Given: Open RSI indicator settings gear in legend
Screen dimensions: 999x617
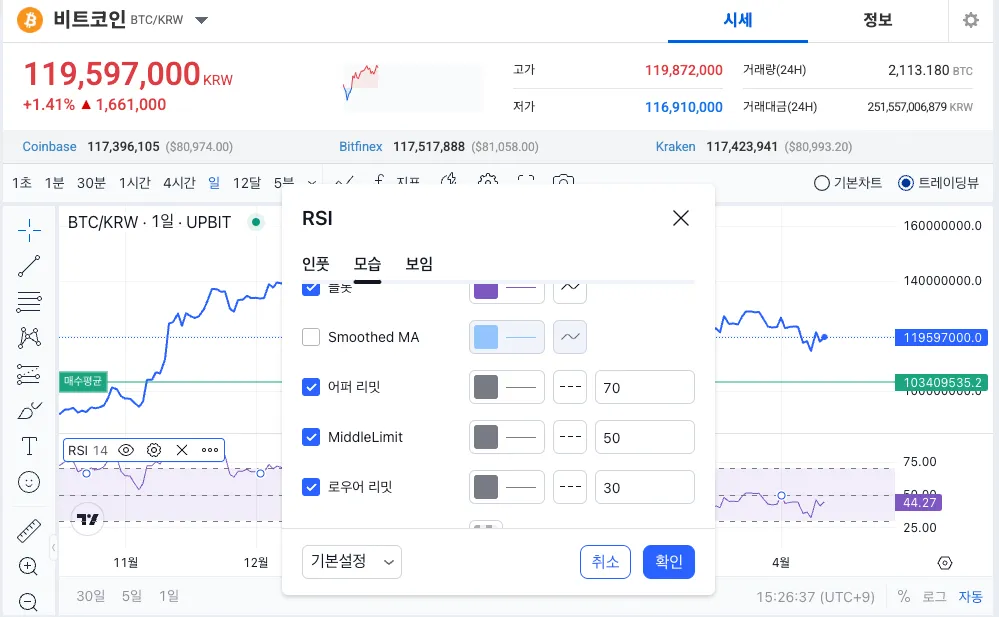Looking at the screenshot, I should point(154,450).
